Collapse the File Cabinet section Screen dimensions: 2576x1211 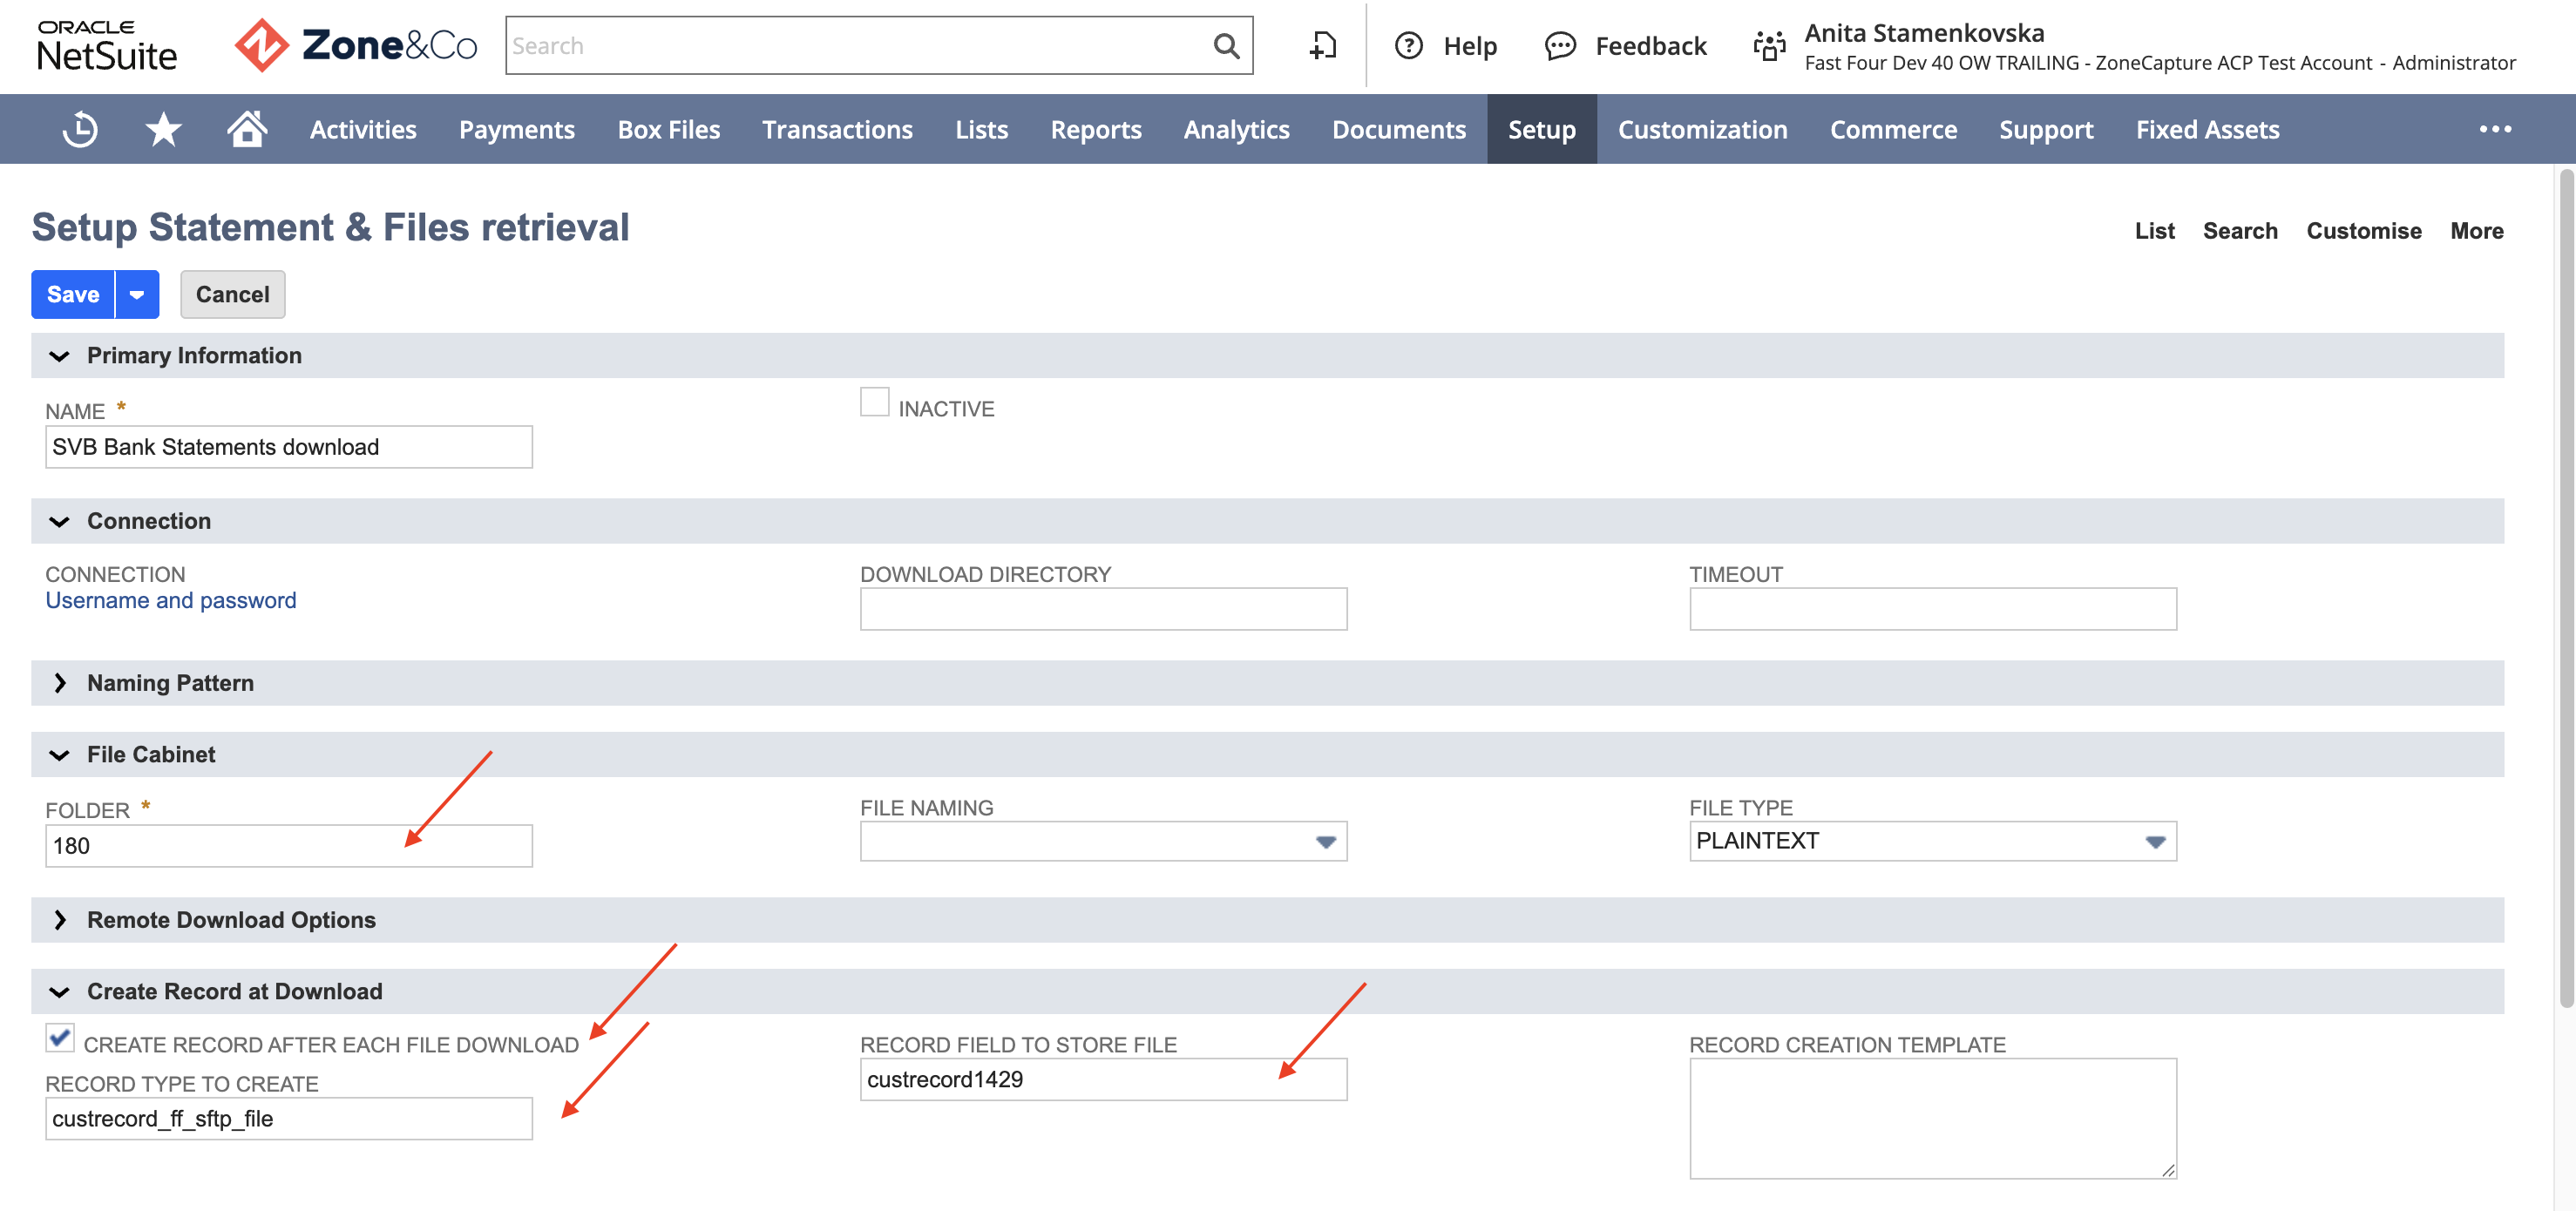click(x=60, y=755)
